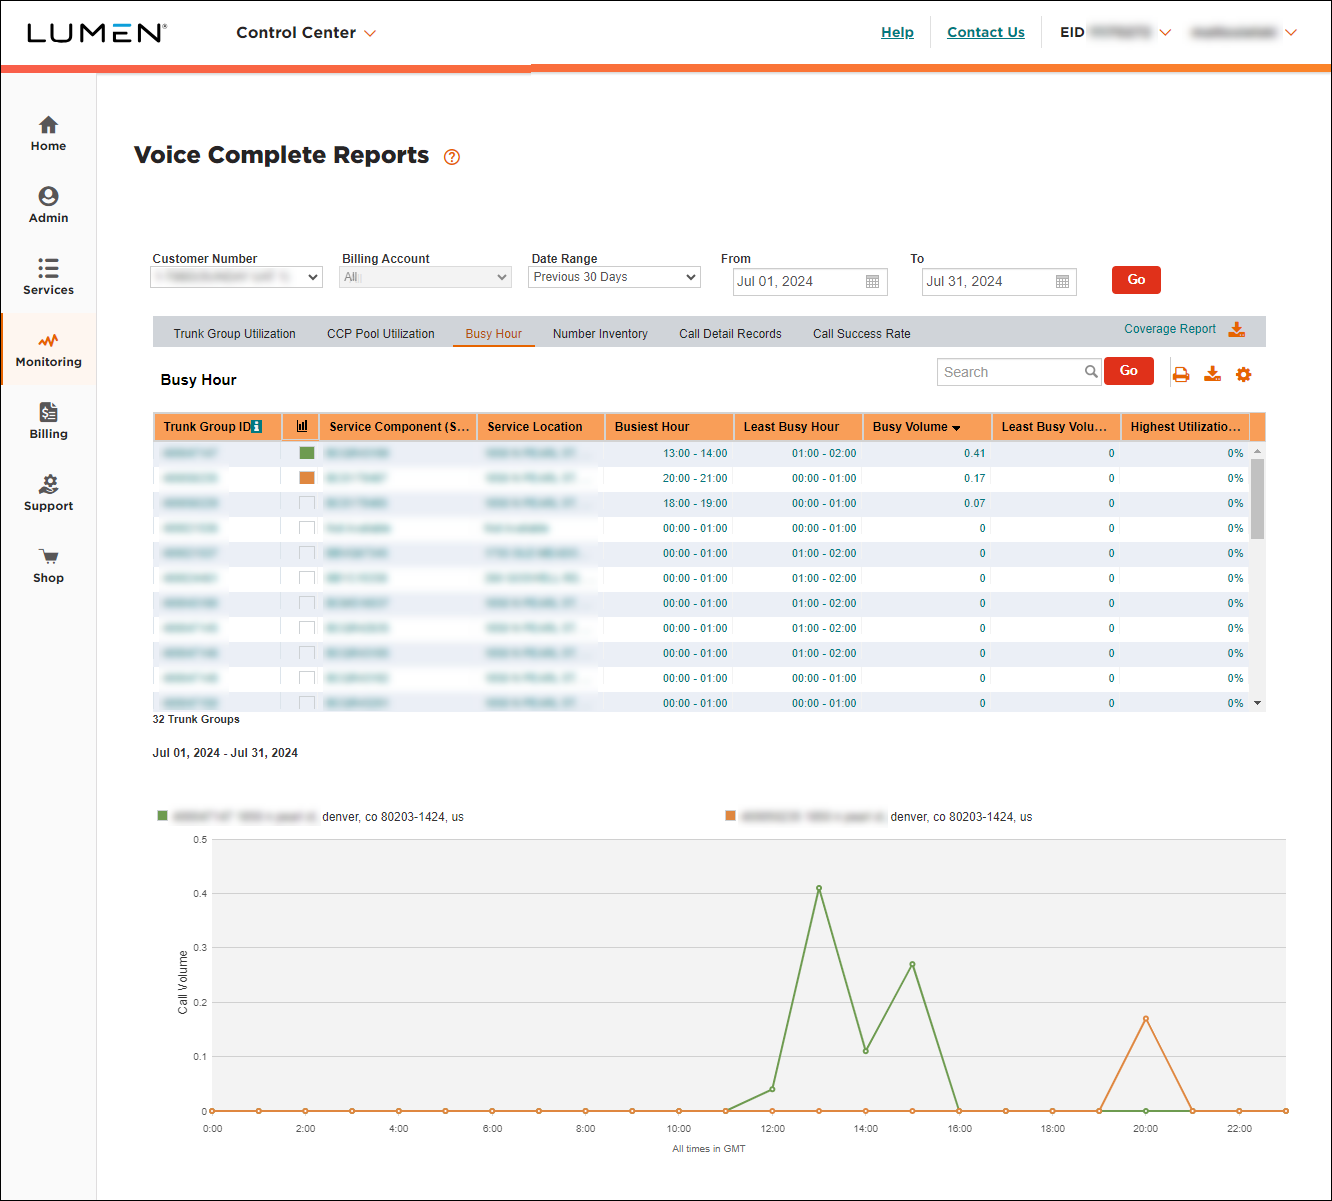
Task: Open the Home section in the sidebar
Action: pyautogui.click(x=48, y=133)
